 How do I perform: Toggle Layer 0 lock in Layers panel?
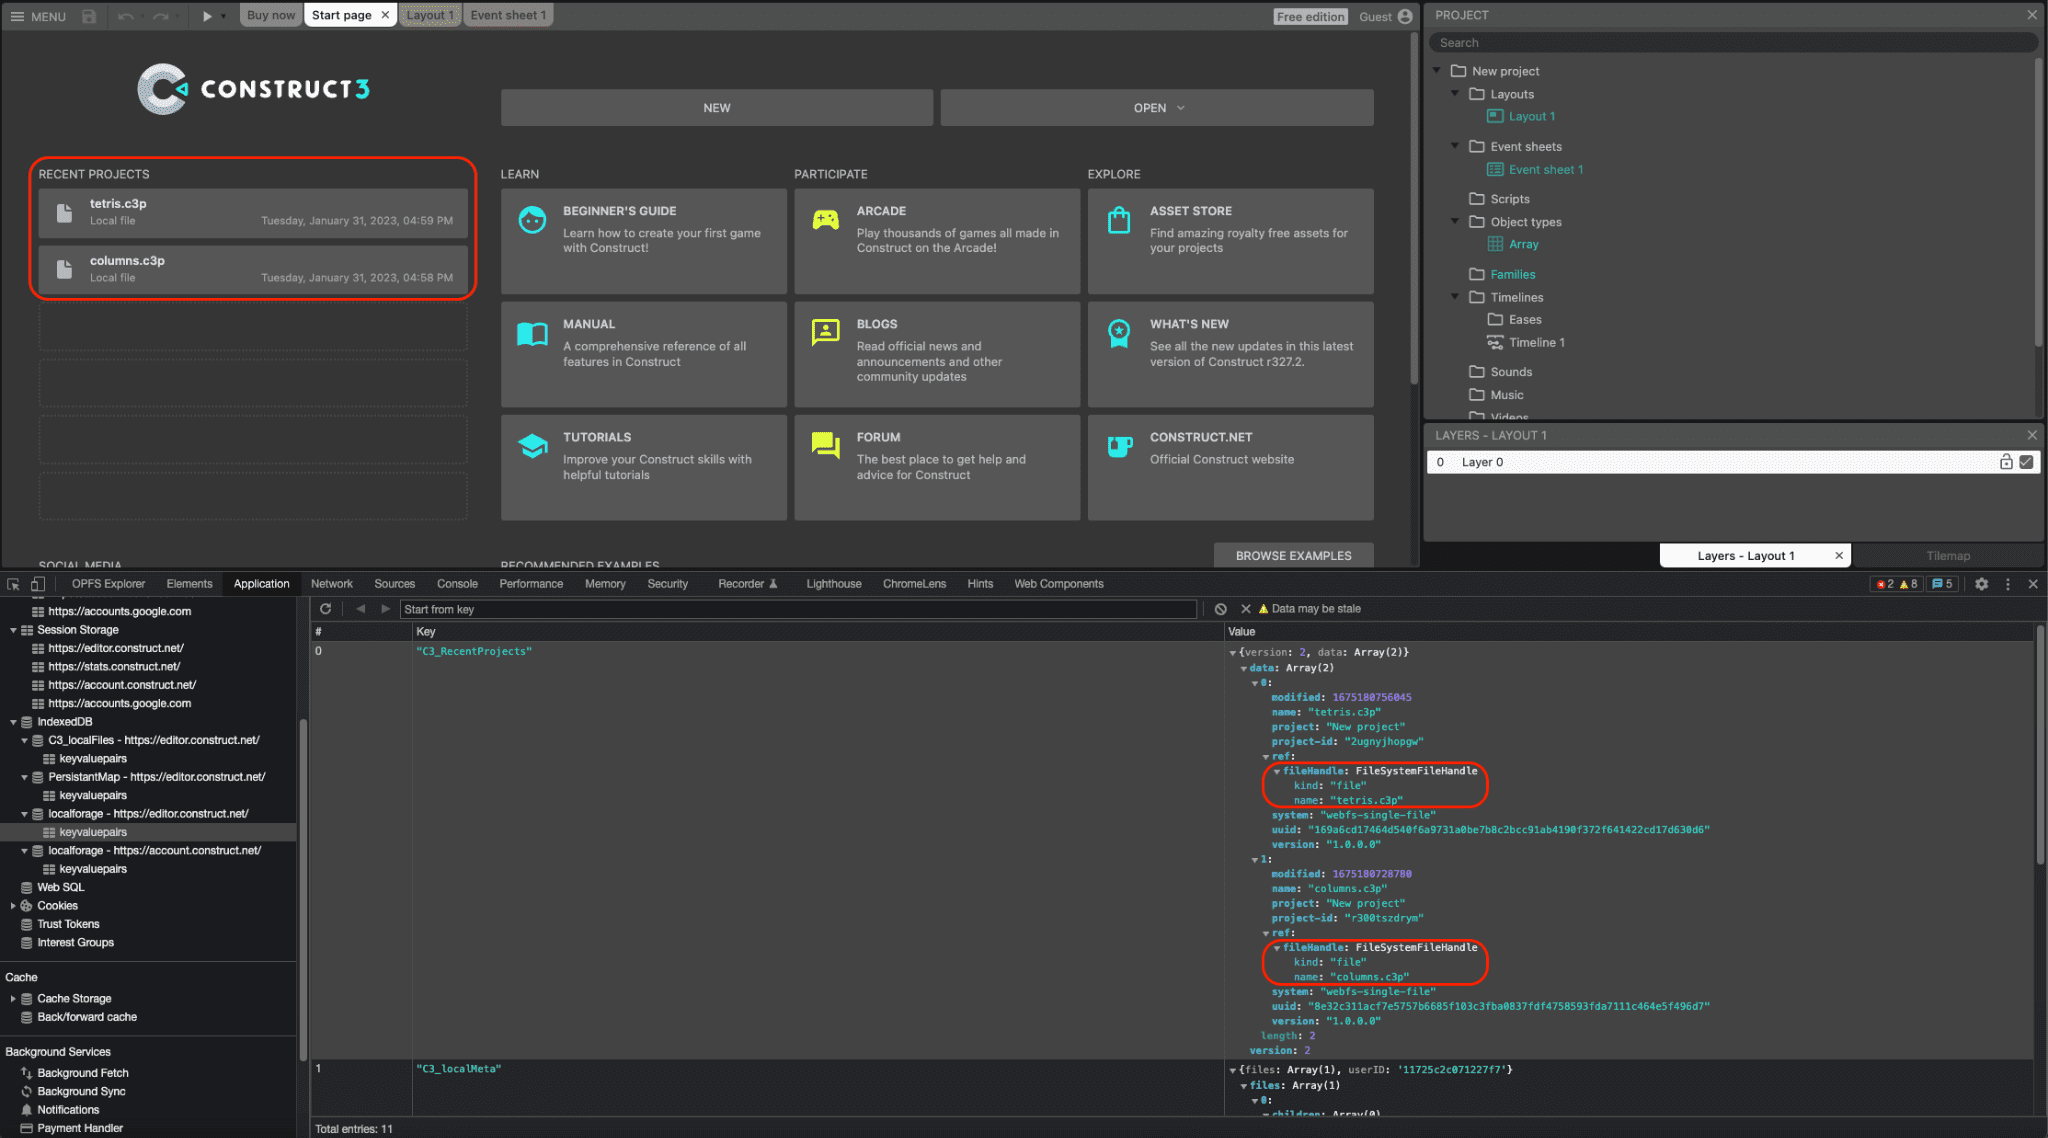pyautogui.click(x=2007, y=460)
